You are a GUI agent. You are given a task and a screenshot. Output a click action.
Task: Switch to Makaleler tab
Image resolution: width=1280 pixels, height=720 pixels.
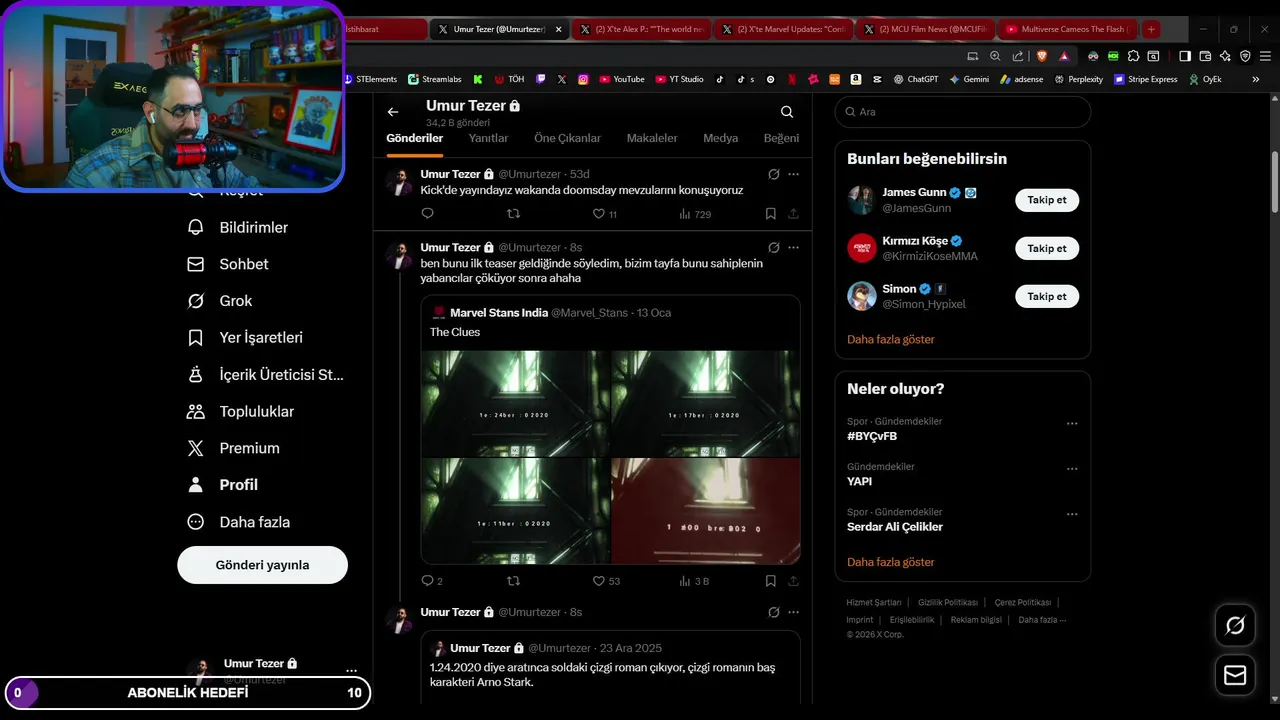[652, 139]
